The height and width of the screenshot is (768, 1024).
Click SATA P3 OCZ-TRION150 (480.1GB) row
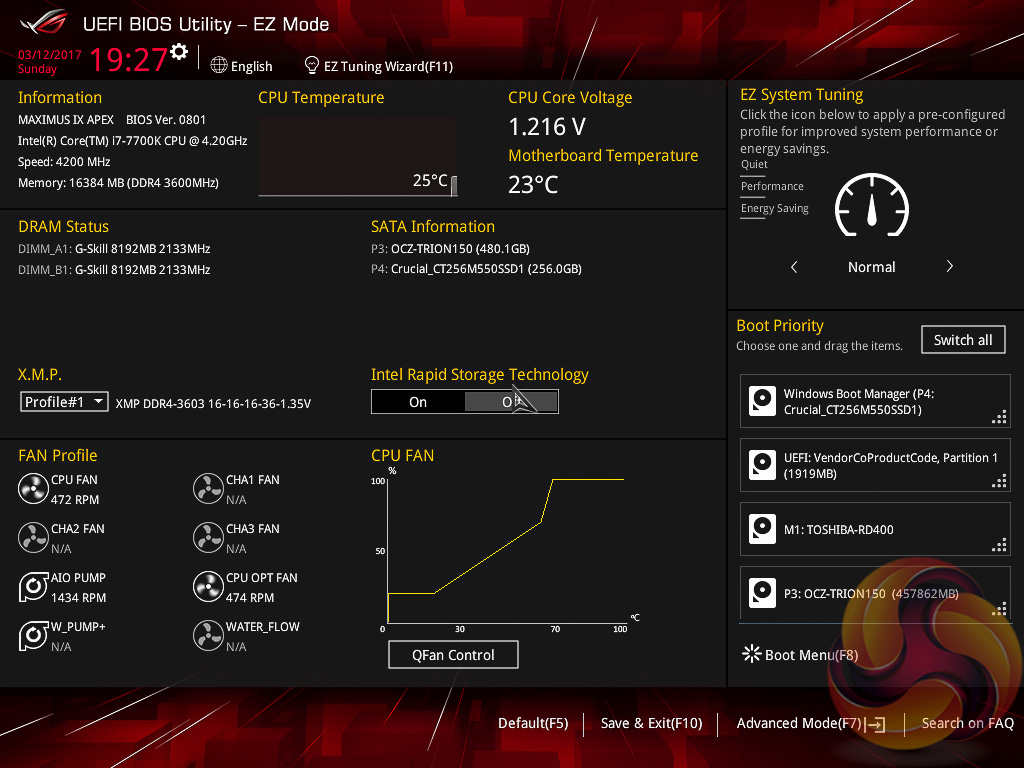451,249
